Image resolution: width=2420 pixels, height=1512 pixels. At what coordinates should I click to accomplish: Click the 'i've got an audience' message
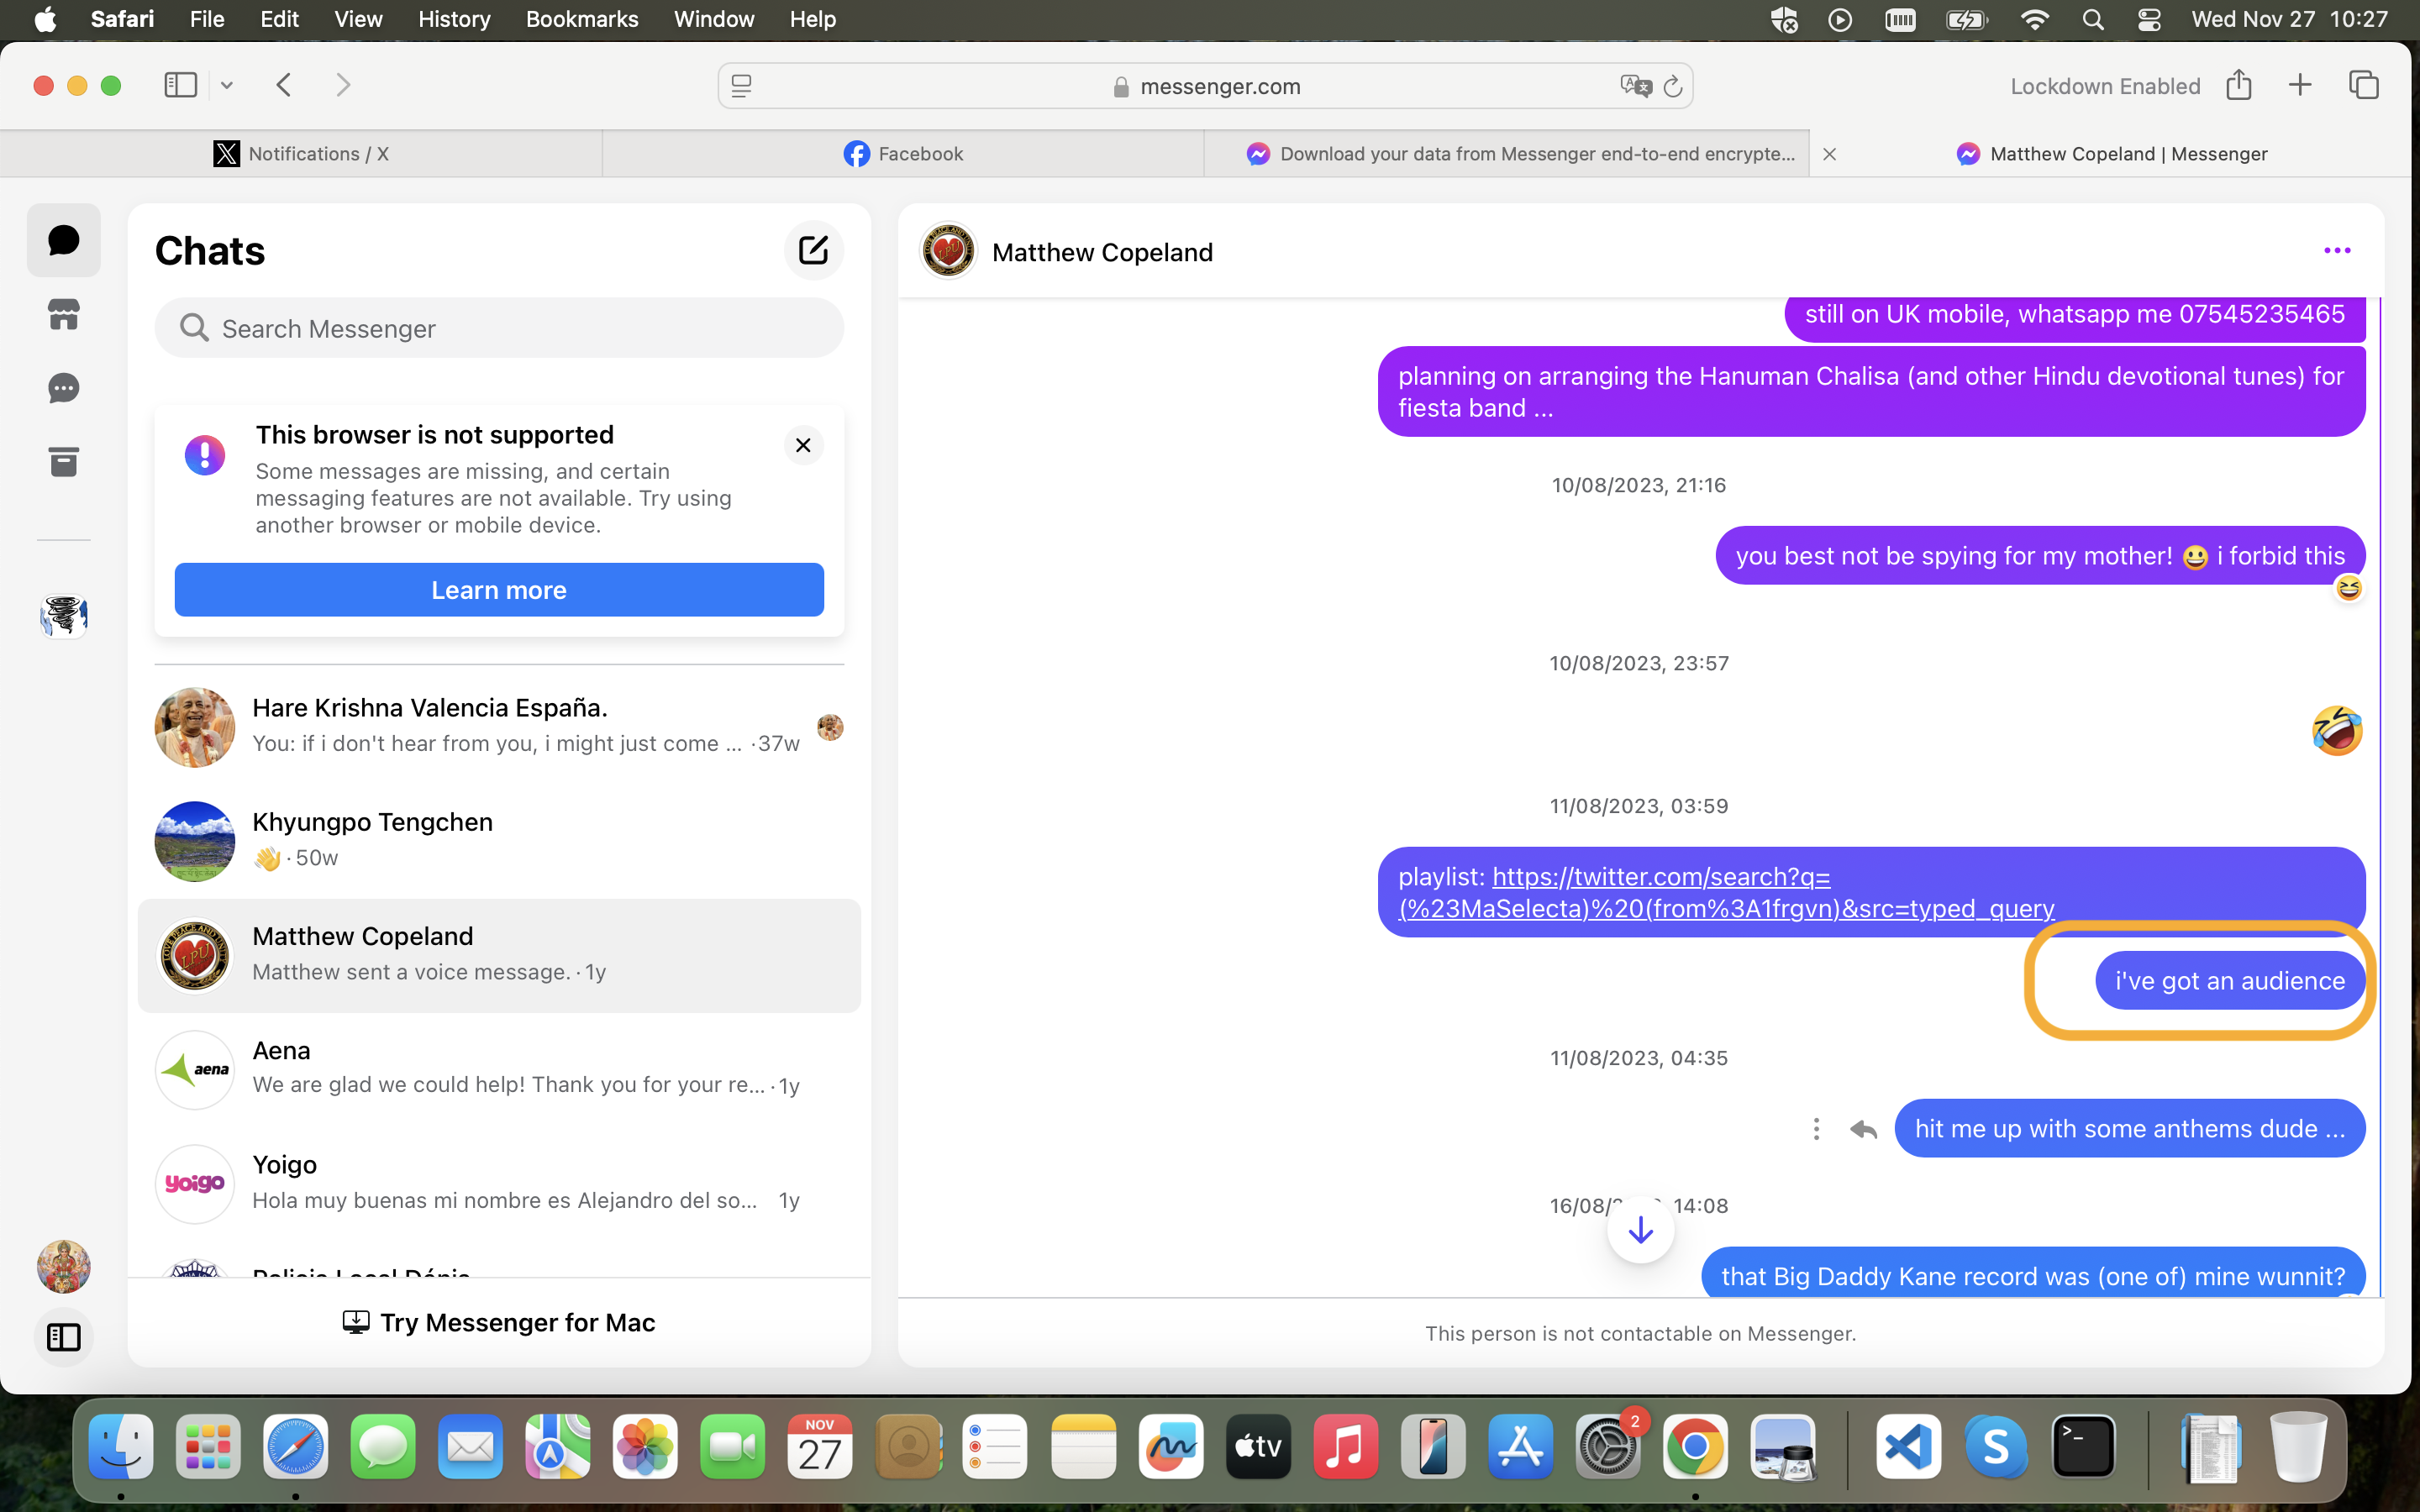2230,981
